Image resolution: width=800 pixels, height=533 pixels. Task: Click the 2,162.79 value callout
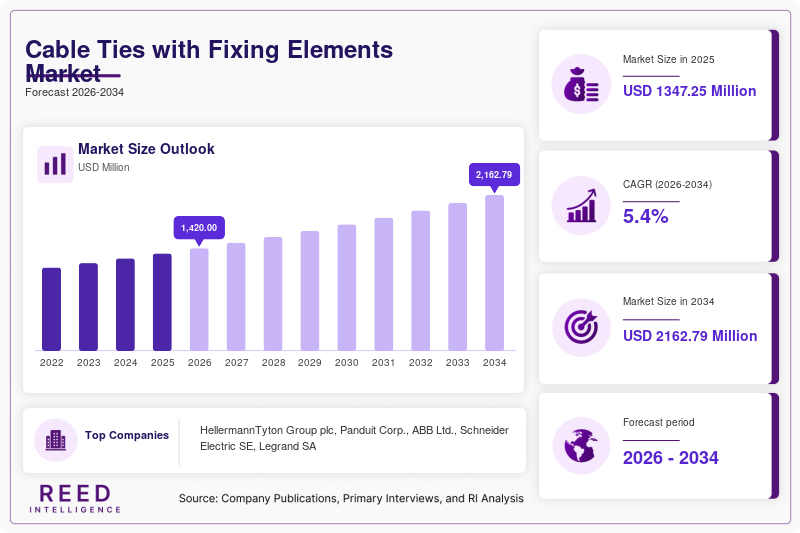coord(494,175)
